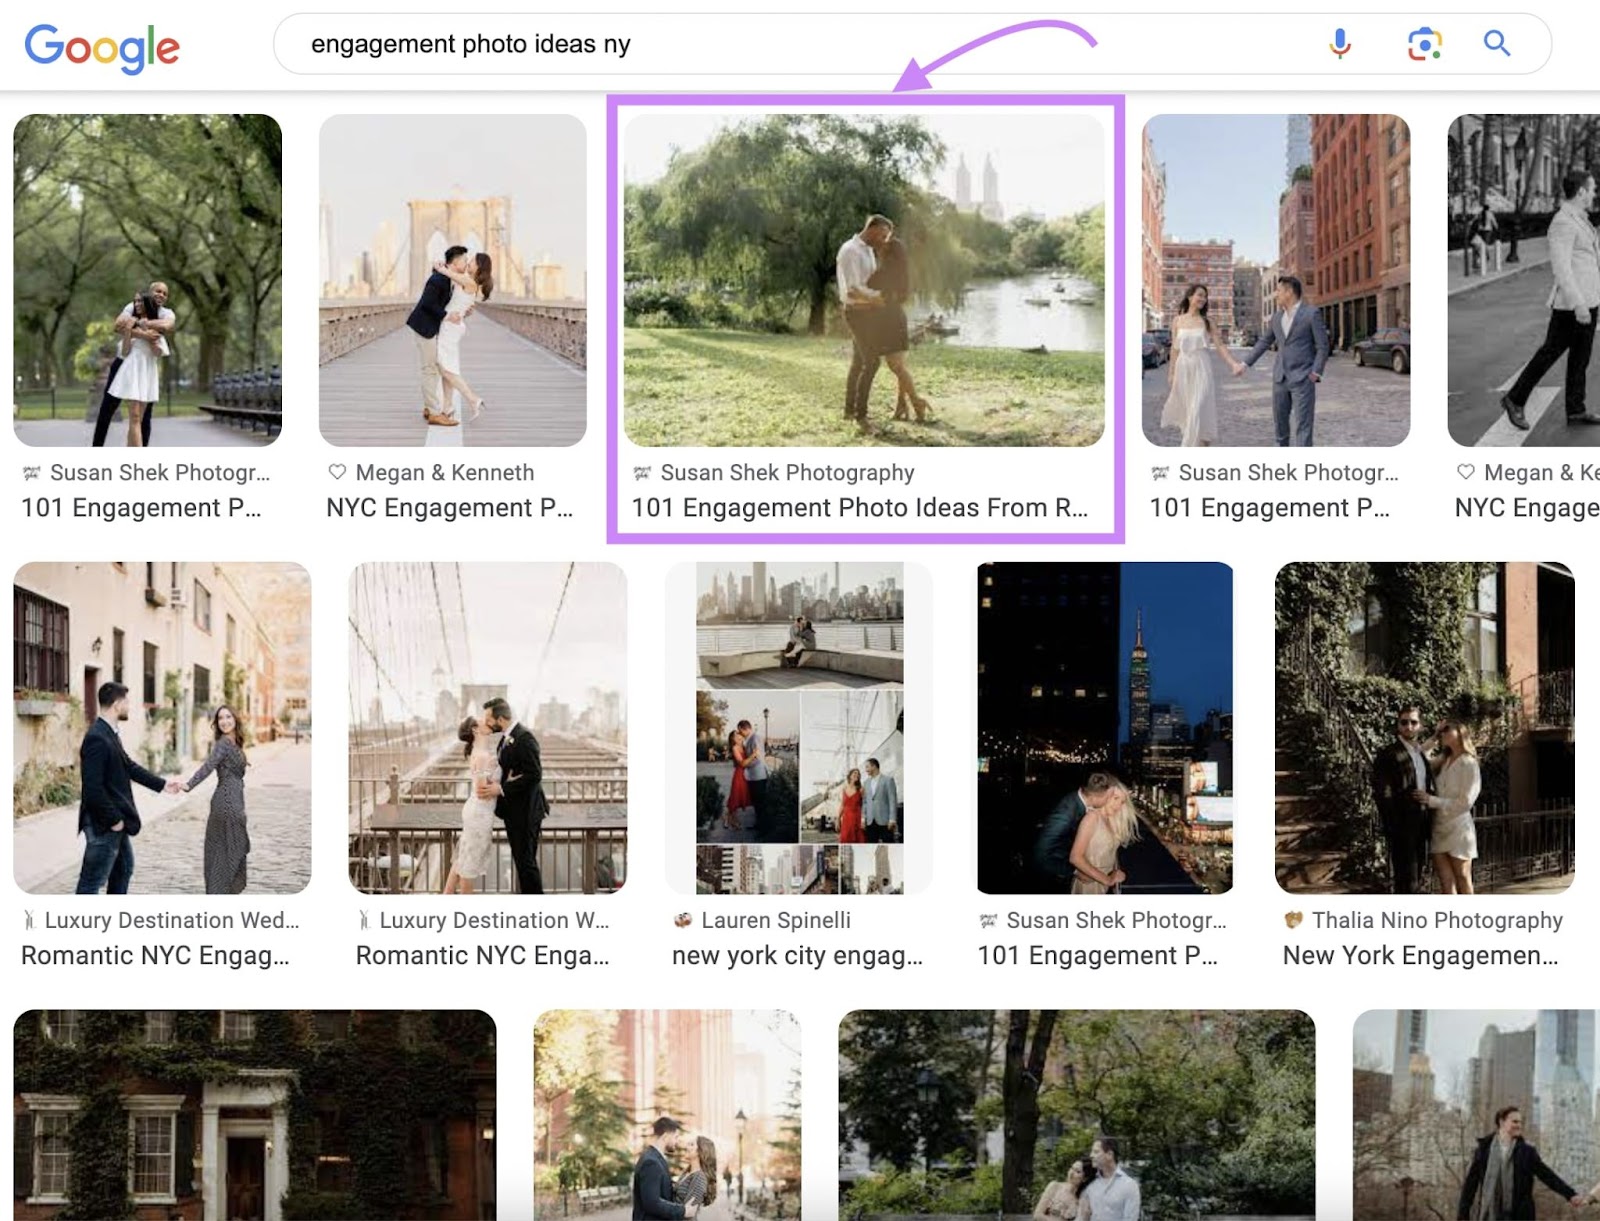The image size is (1600, 1221).
Task: Click heart favicon next to first Megan & Kenneth
Action: click(337, 472)
